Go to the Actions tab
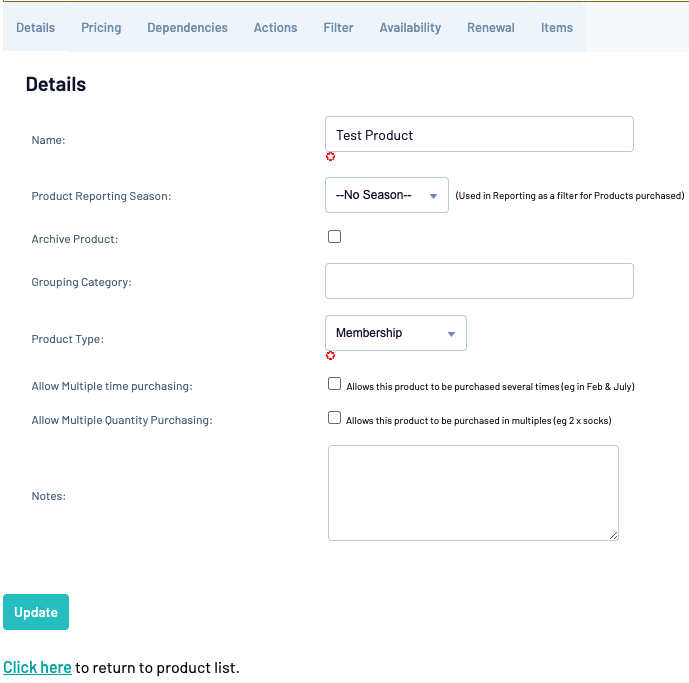Viewport: 689px width, 683px height. pos(276,28)
